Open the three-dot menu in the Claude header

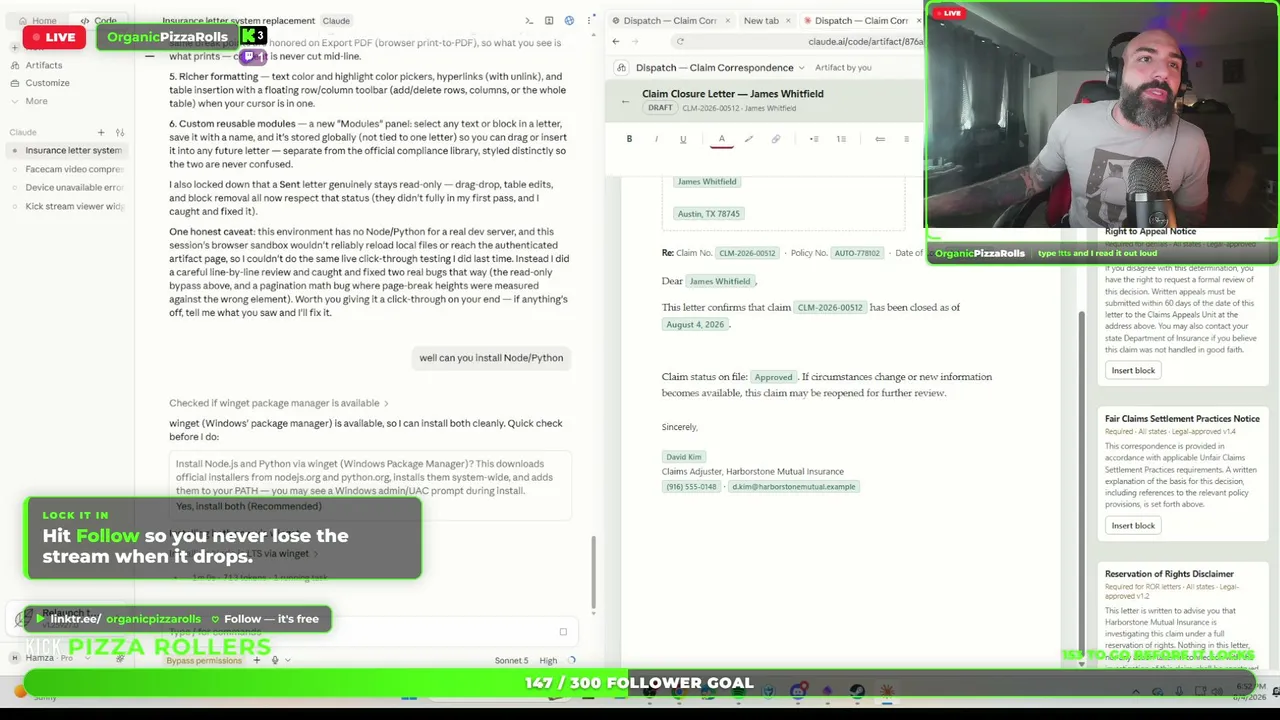click(x=588, y=20)
